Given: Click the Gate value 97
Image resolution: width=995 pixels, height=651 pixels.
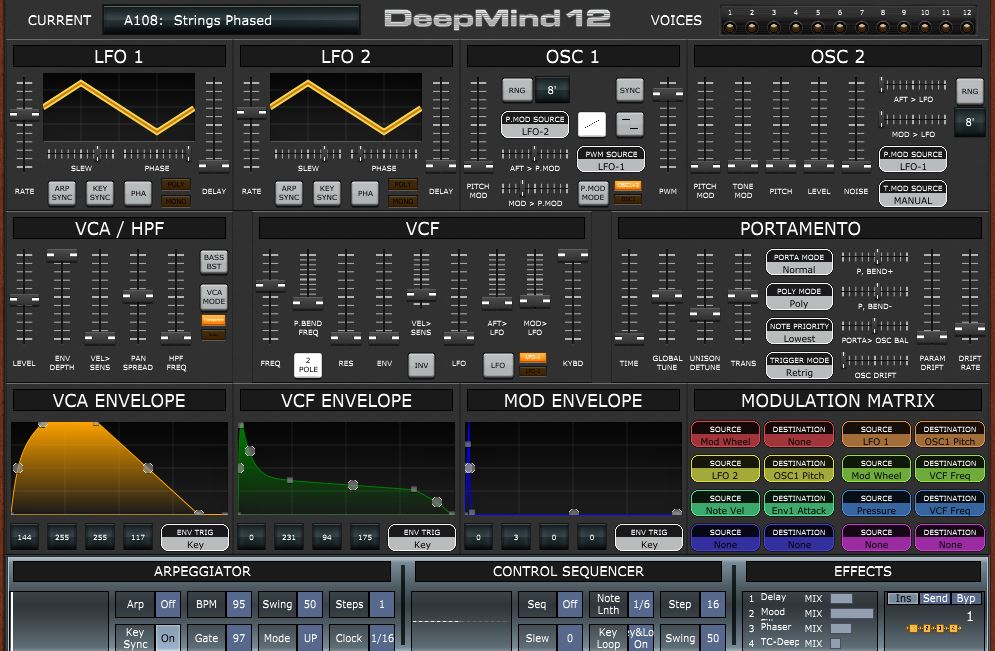Looking at the screenshot, I should pos(239,638).
